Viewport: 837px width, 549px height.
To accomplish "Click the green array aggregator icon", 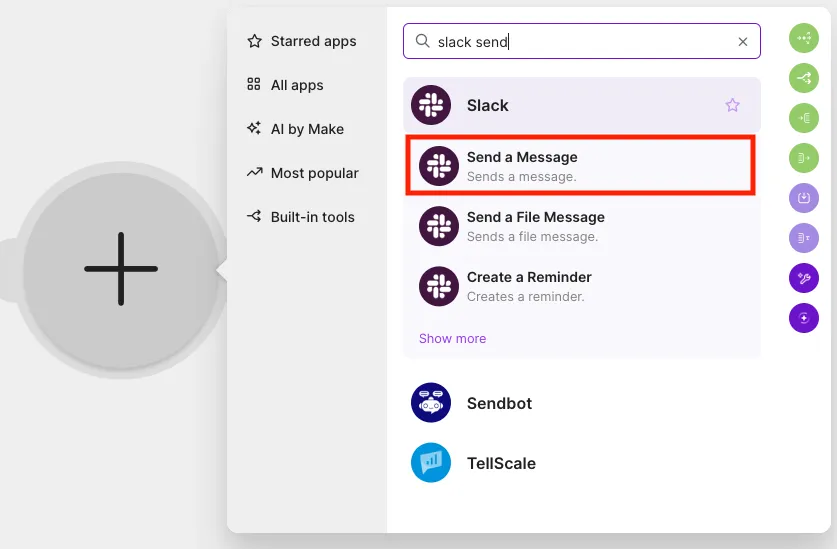I will [803, 118].
